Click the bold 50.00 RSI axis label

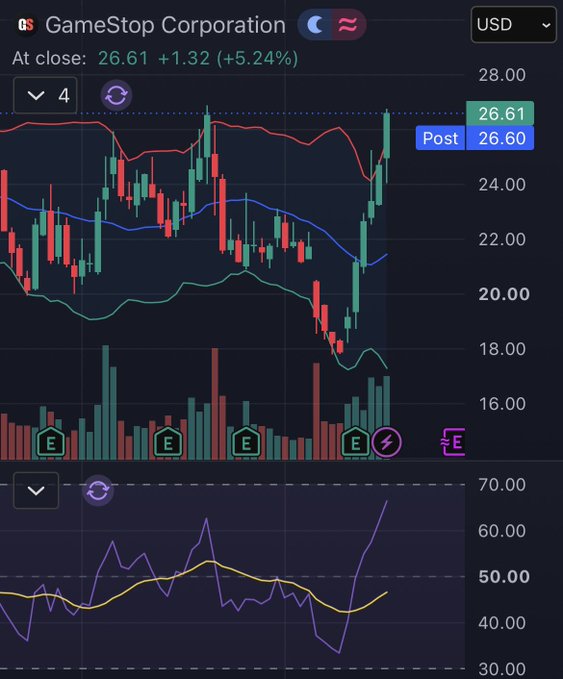coord(504,577)
